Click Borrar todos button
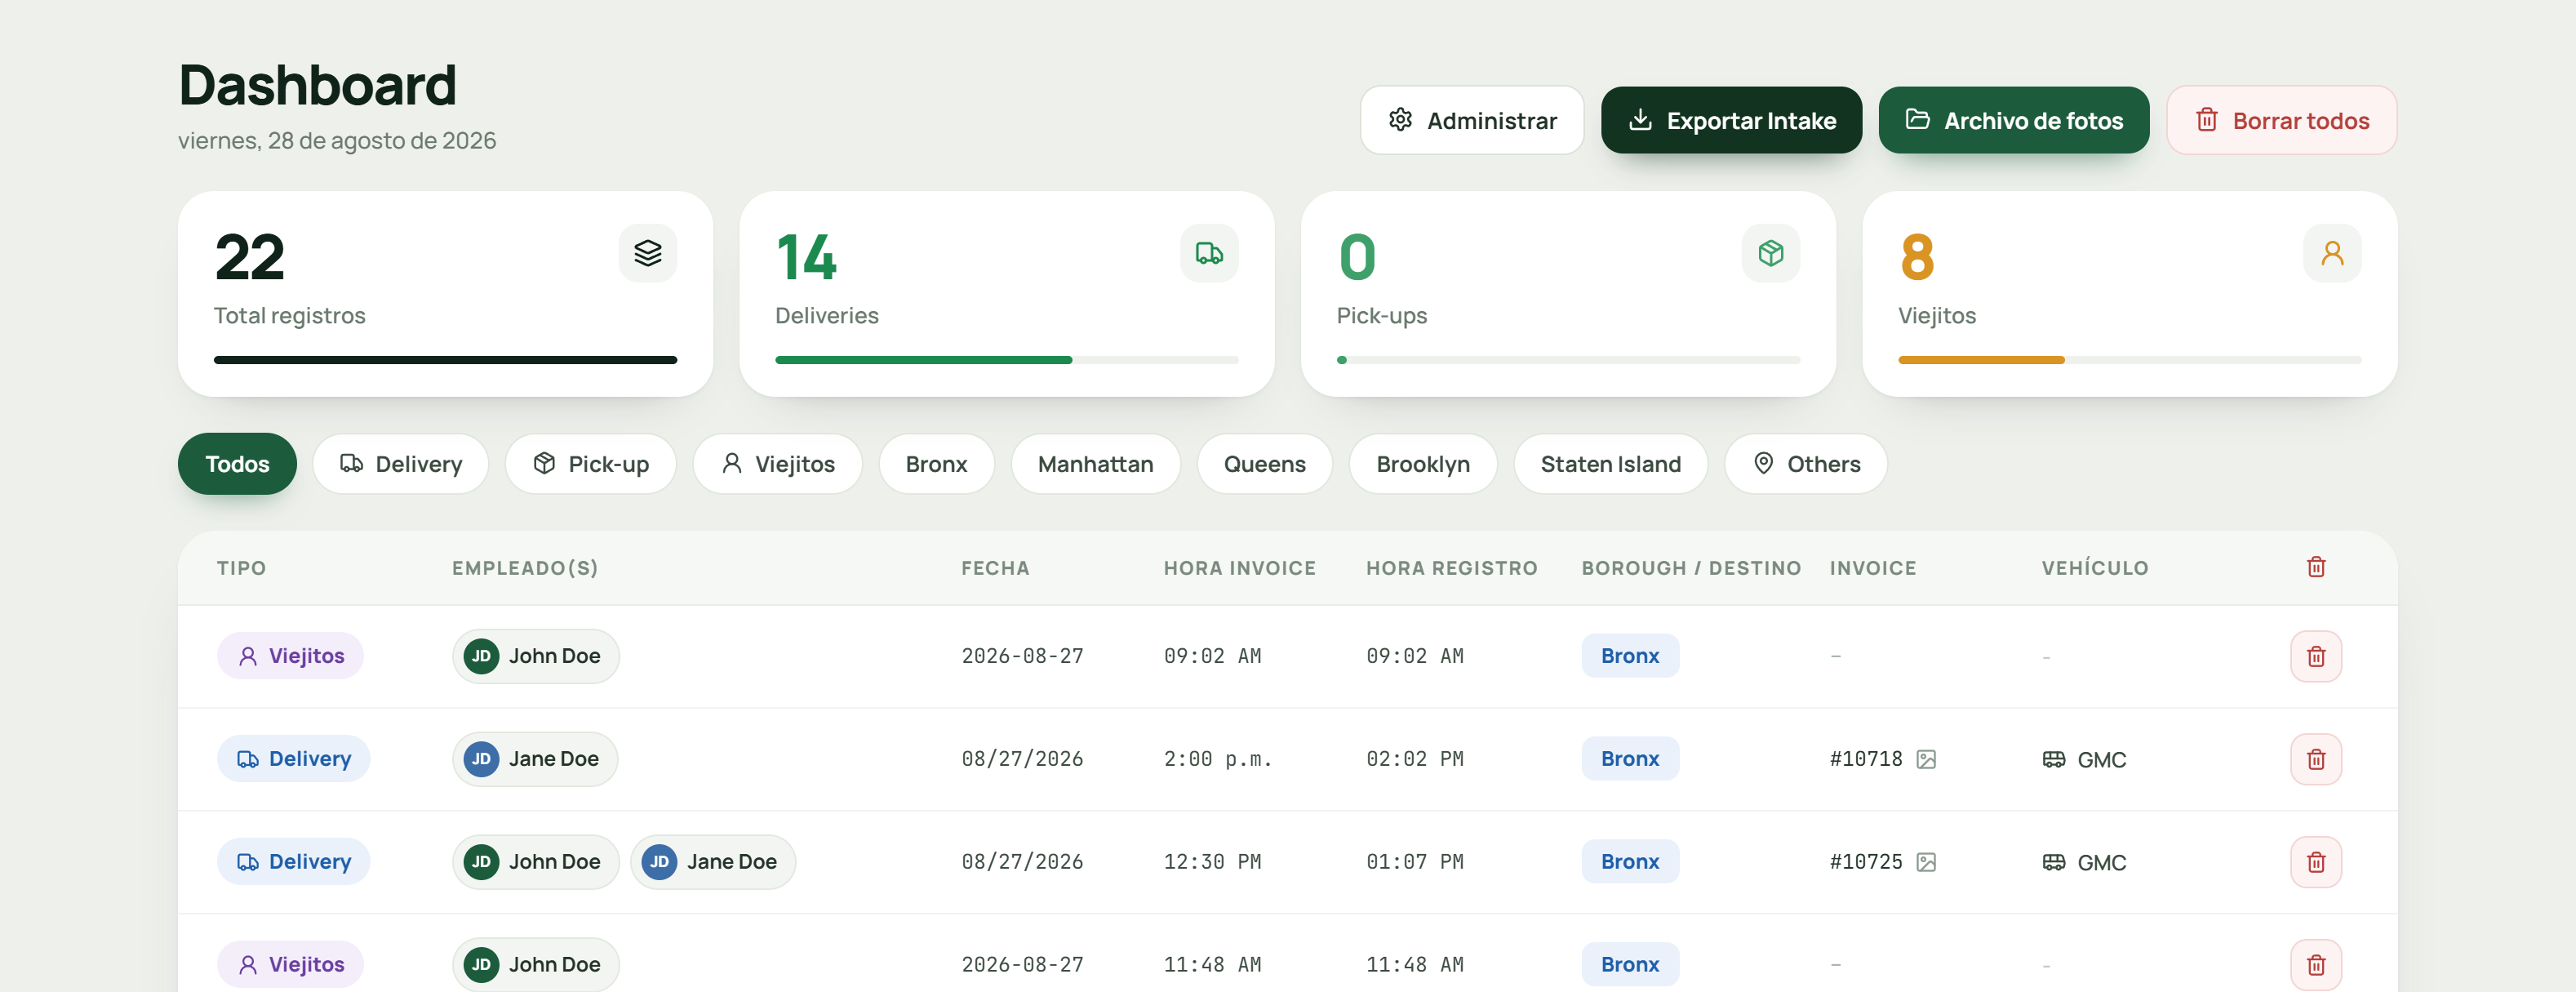This screenshot has width=2576, height=992. [2281, 120]
